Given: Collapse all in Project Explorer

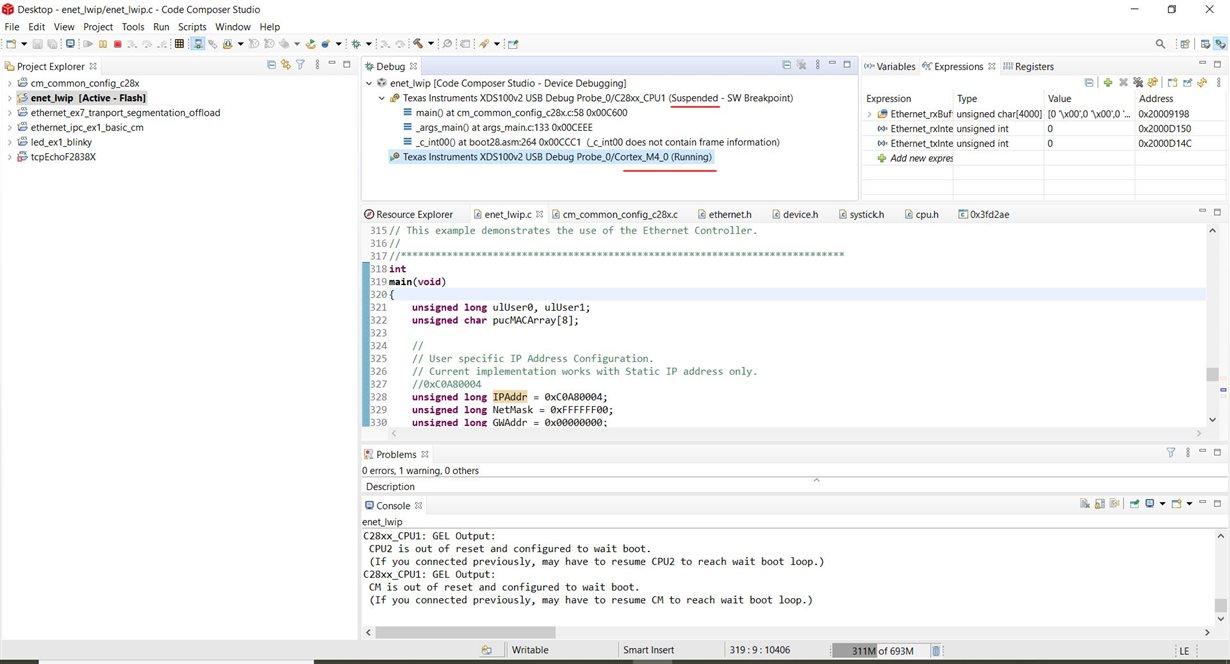Looking at the screenshot, I should (271, 66).
